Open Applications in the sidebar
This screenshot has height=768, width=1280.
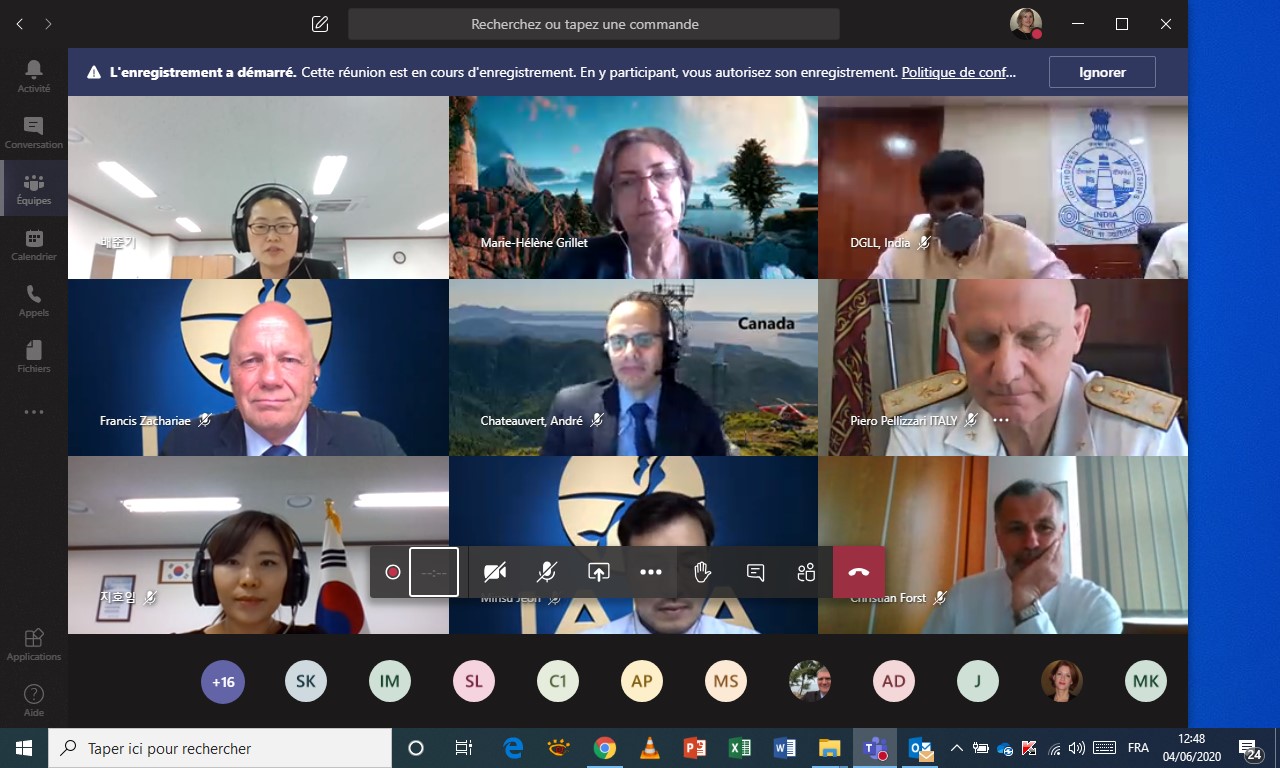pos(34,644)
